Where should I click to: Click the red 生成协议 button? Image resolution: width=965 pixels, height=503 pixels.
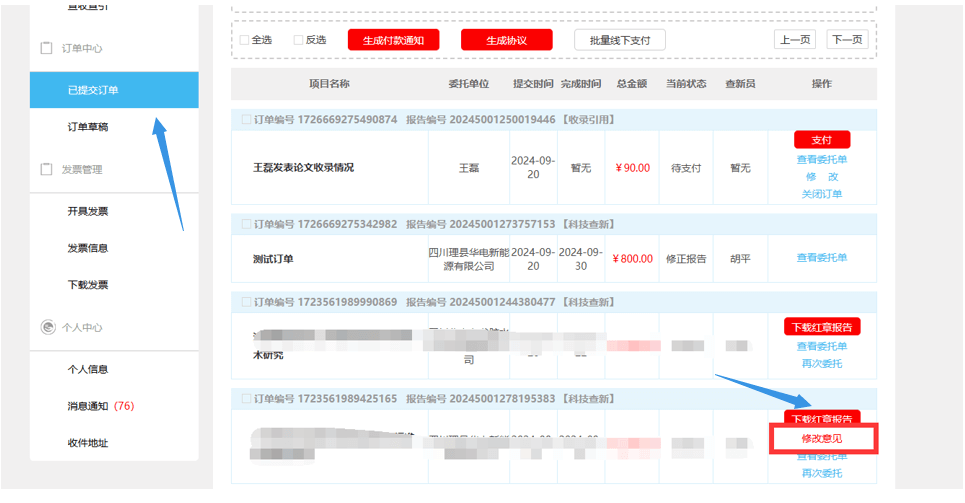coord(506,40)
